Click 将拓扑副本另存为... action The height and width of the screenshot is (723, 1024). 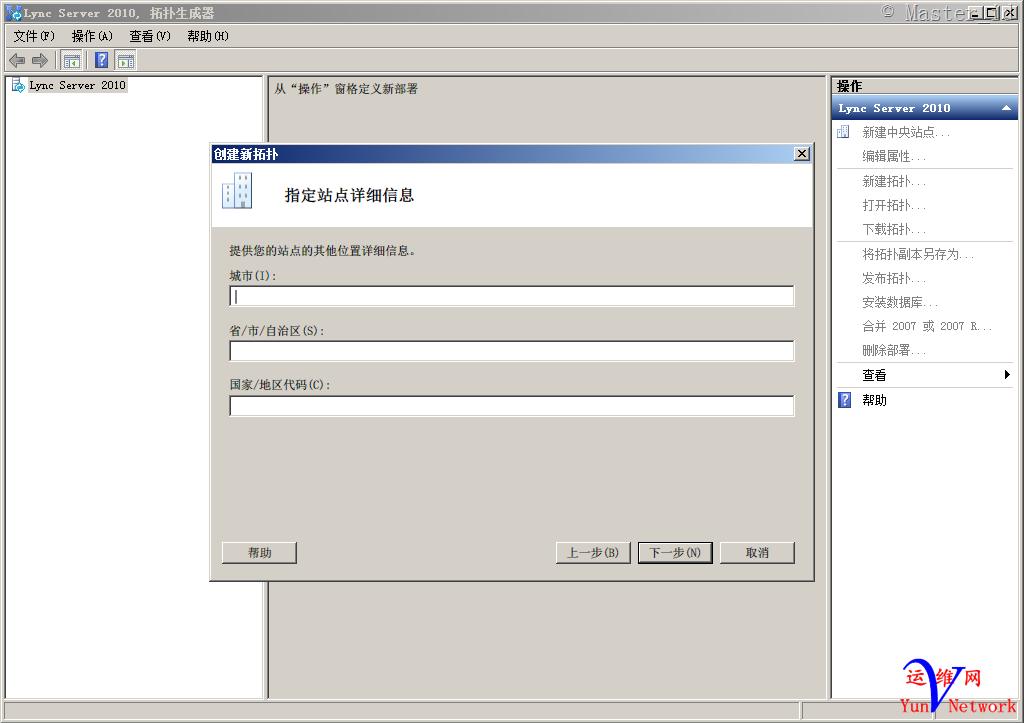click(x=918, y=254)
